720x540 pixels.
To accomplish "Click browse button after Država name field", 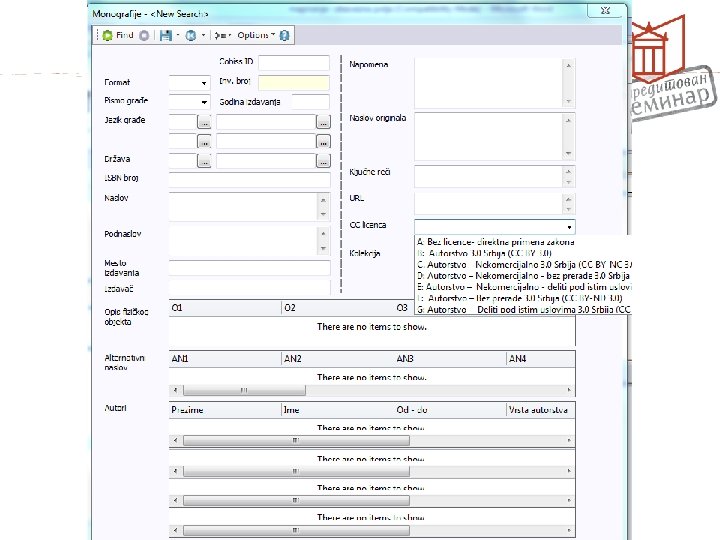I will pyautogui.click(x=323, y=161).
